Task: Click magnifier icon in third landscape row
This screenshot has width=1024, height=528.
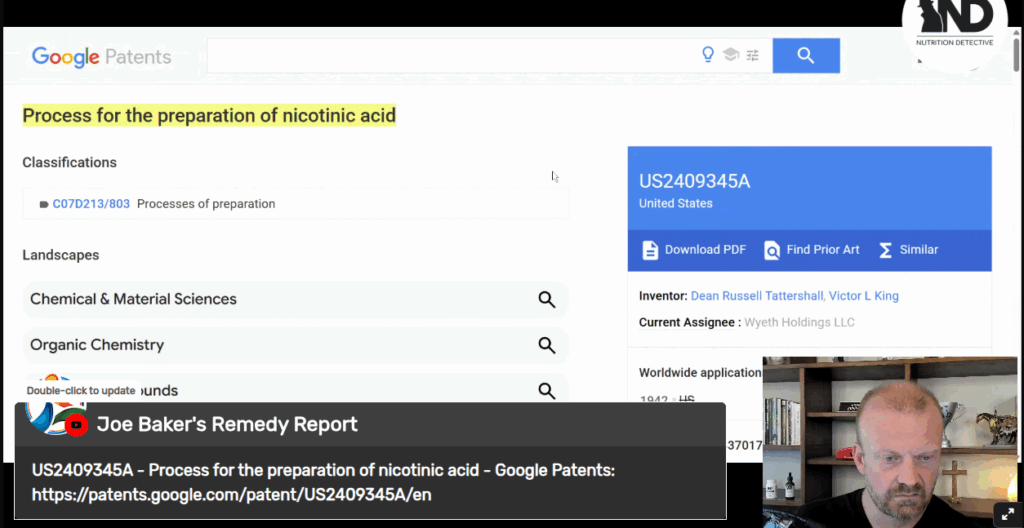Action: [x=547, y=391]
